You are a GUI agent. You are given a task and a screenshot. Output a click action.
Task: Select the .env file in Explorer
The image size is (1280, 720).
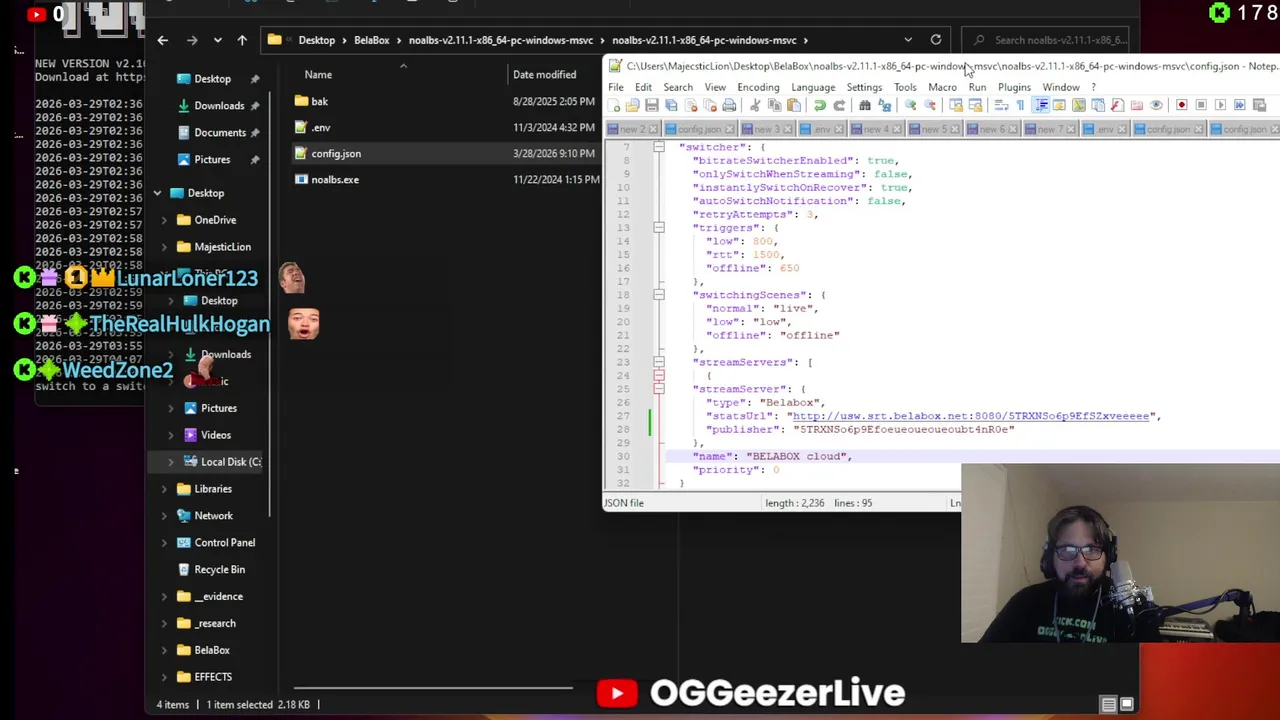[x=320, y=128]
